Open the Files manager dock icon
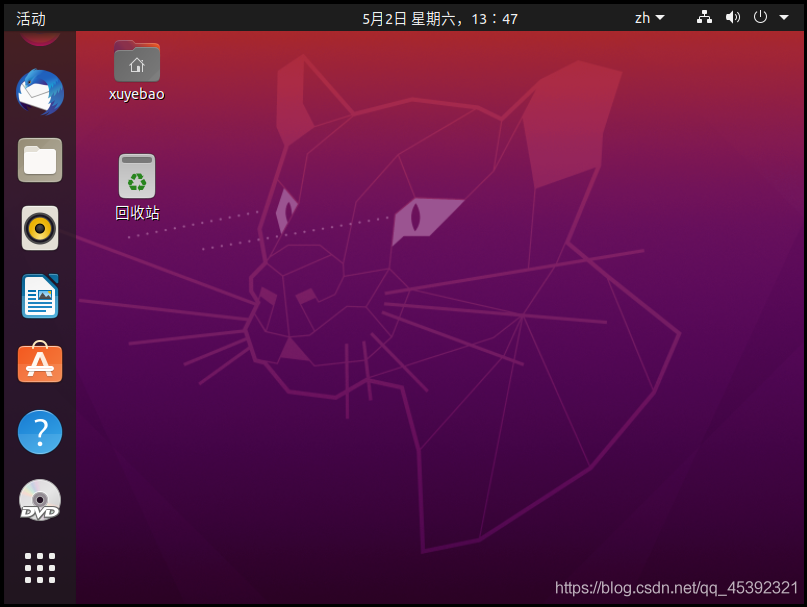807x607 pixels. click(x=40, y=160)
